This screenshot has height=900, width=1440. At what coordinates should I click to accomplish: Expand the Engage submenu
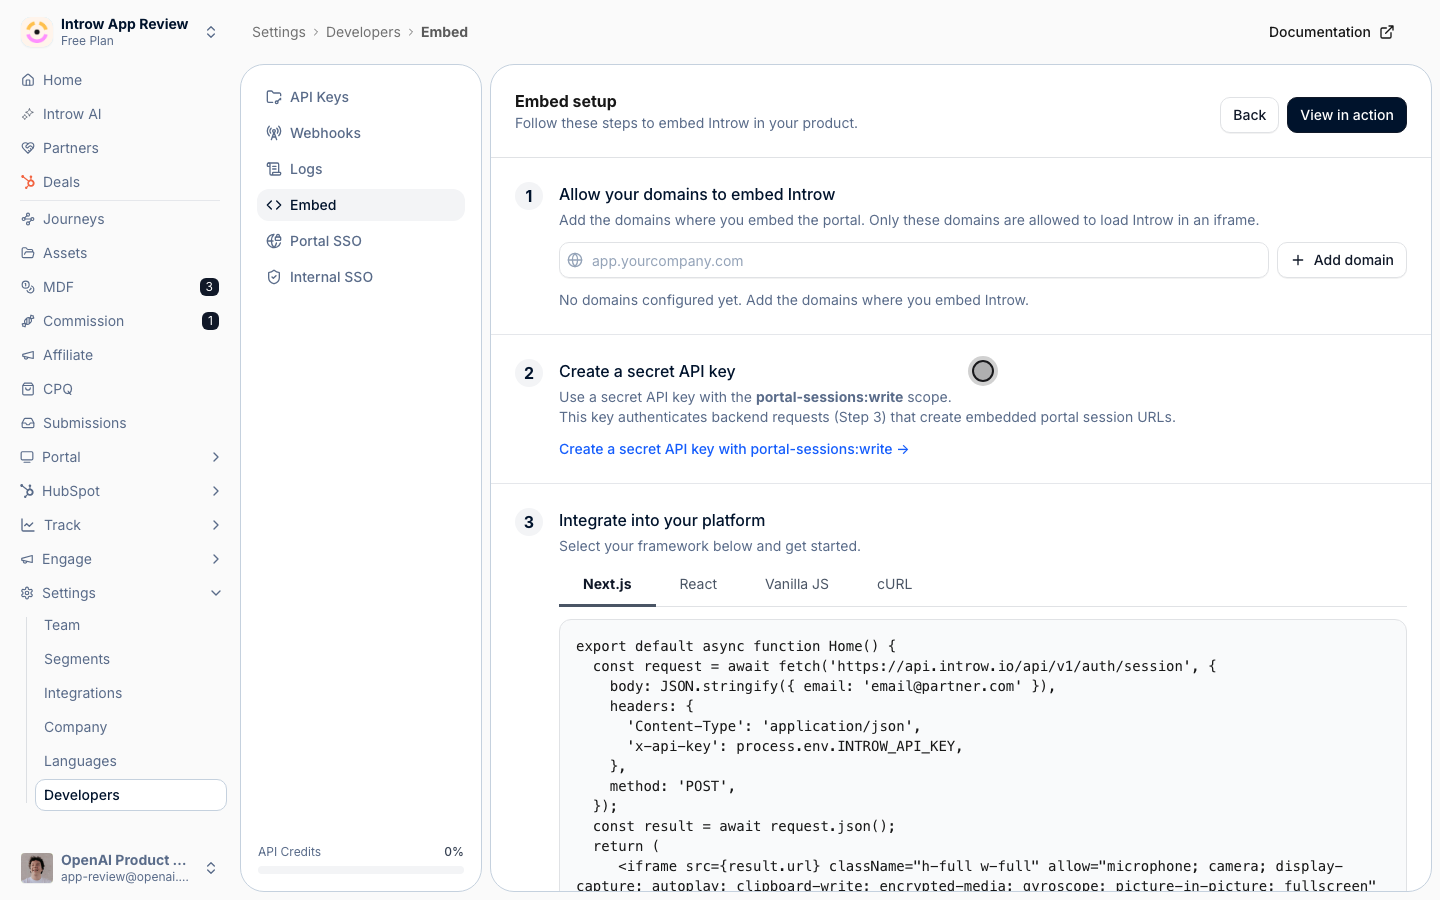[216, 559]
